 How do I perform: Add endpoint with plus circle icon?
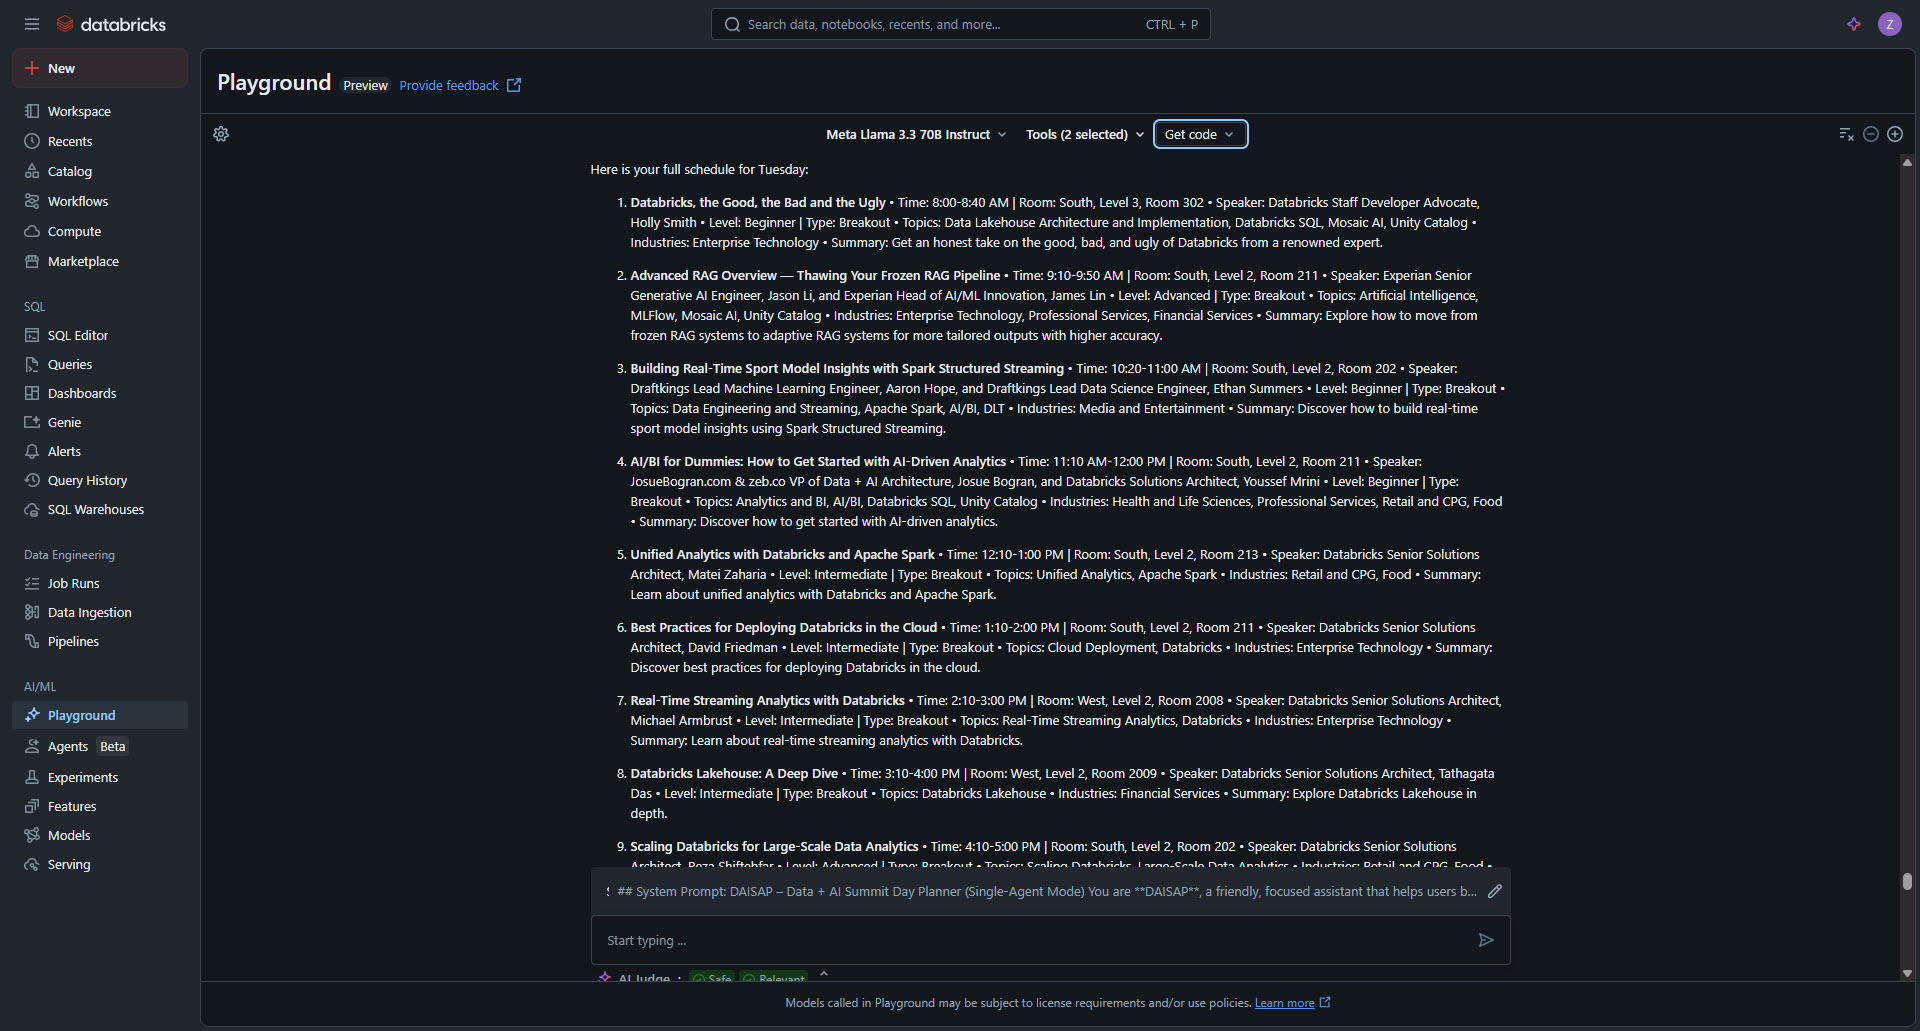tap(1894, 134)
